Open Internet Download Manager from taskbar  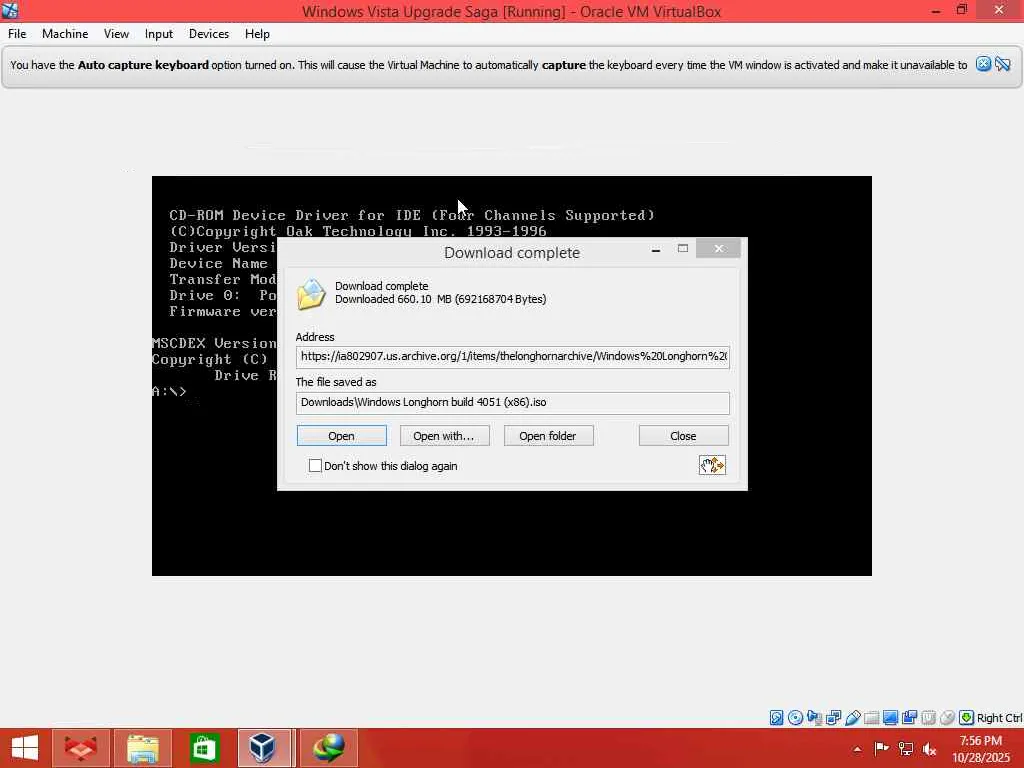[328, 748]
